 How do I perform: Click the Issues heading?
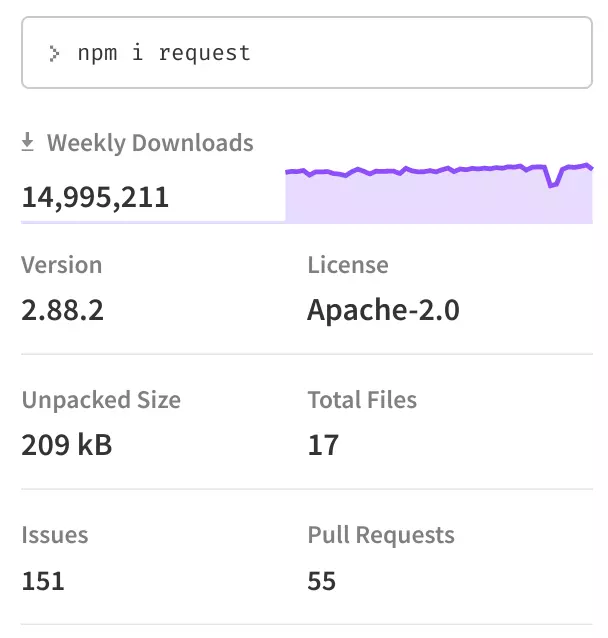(55, 535)
